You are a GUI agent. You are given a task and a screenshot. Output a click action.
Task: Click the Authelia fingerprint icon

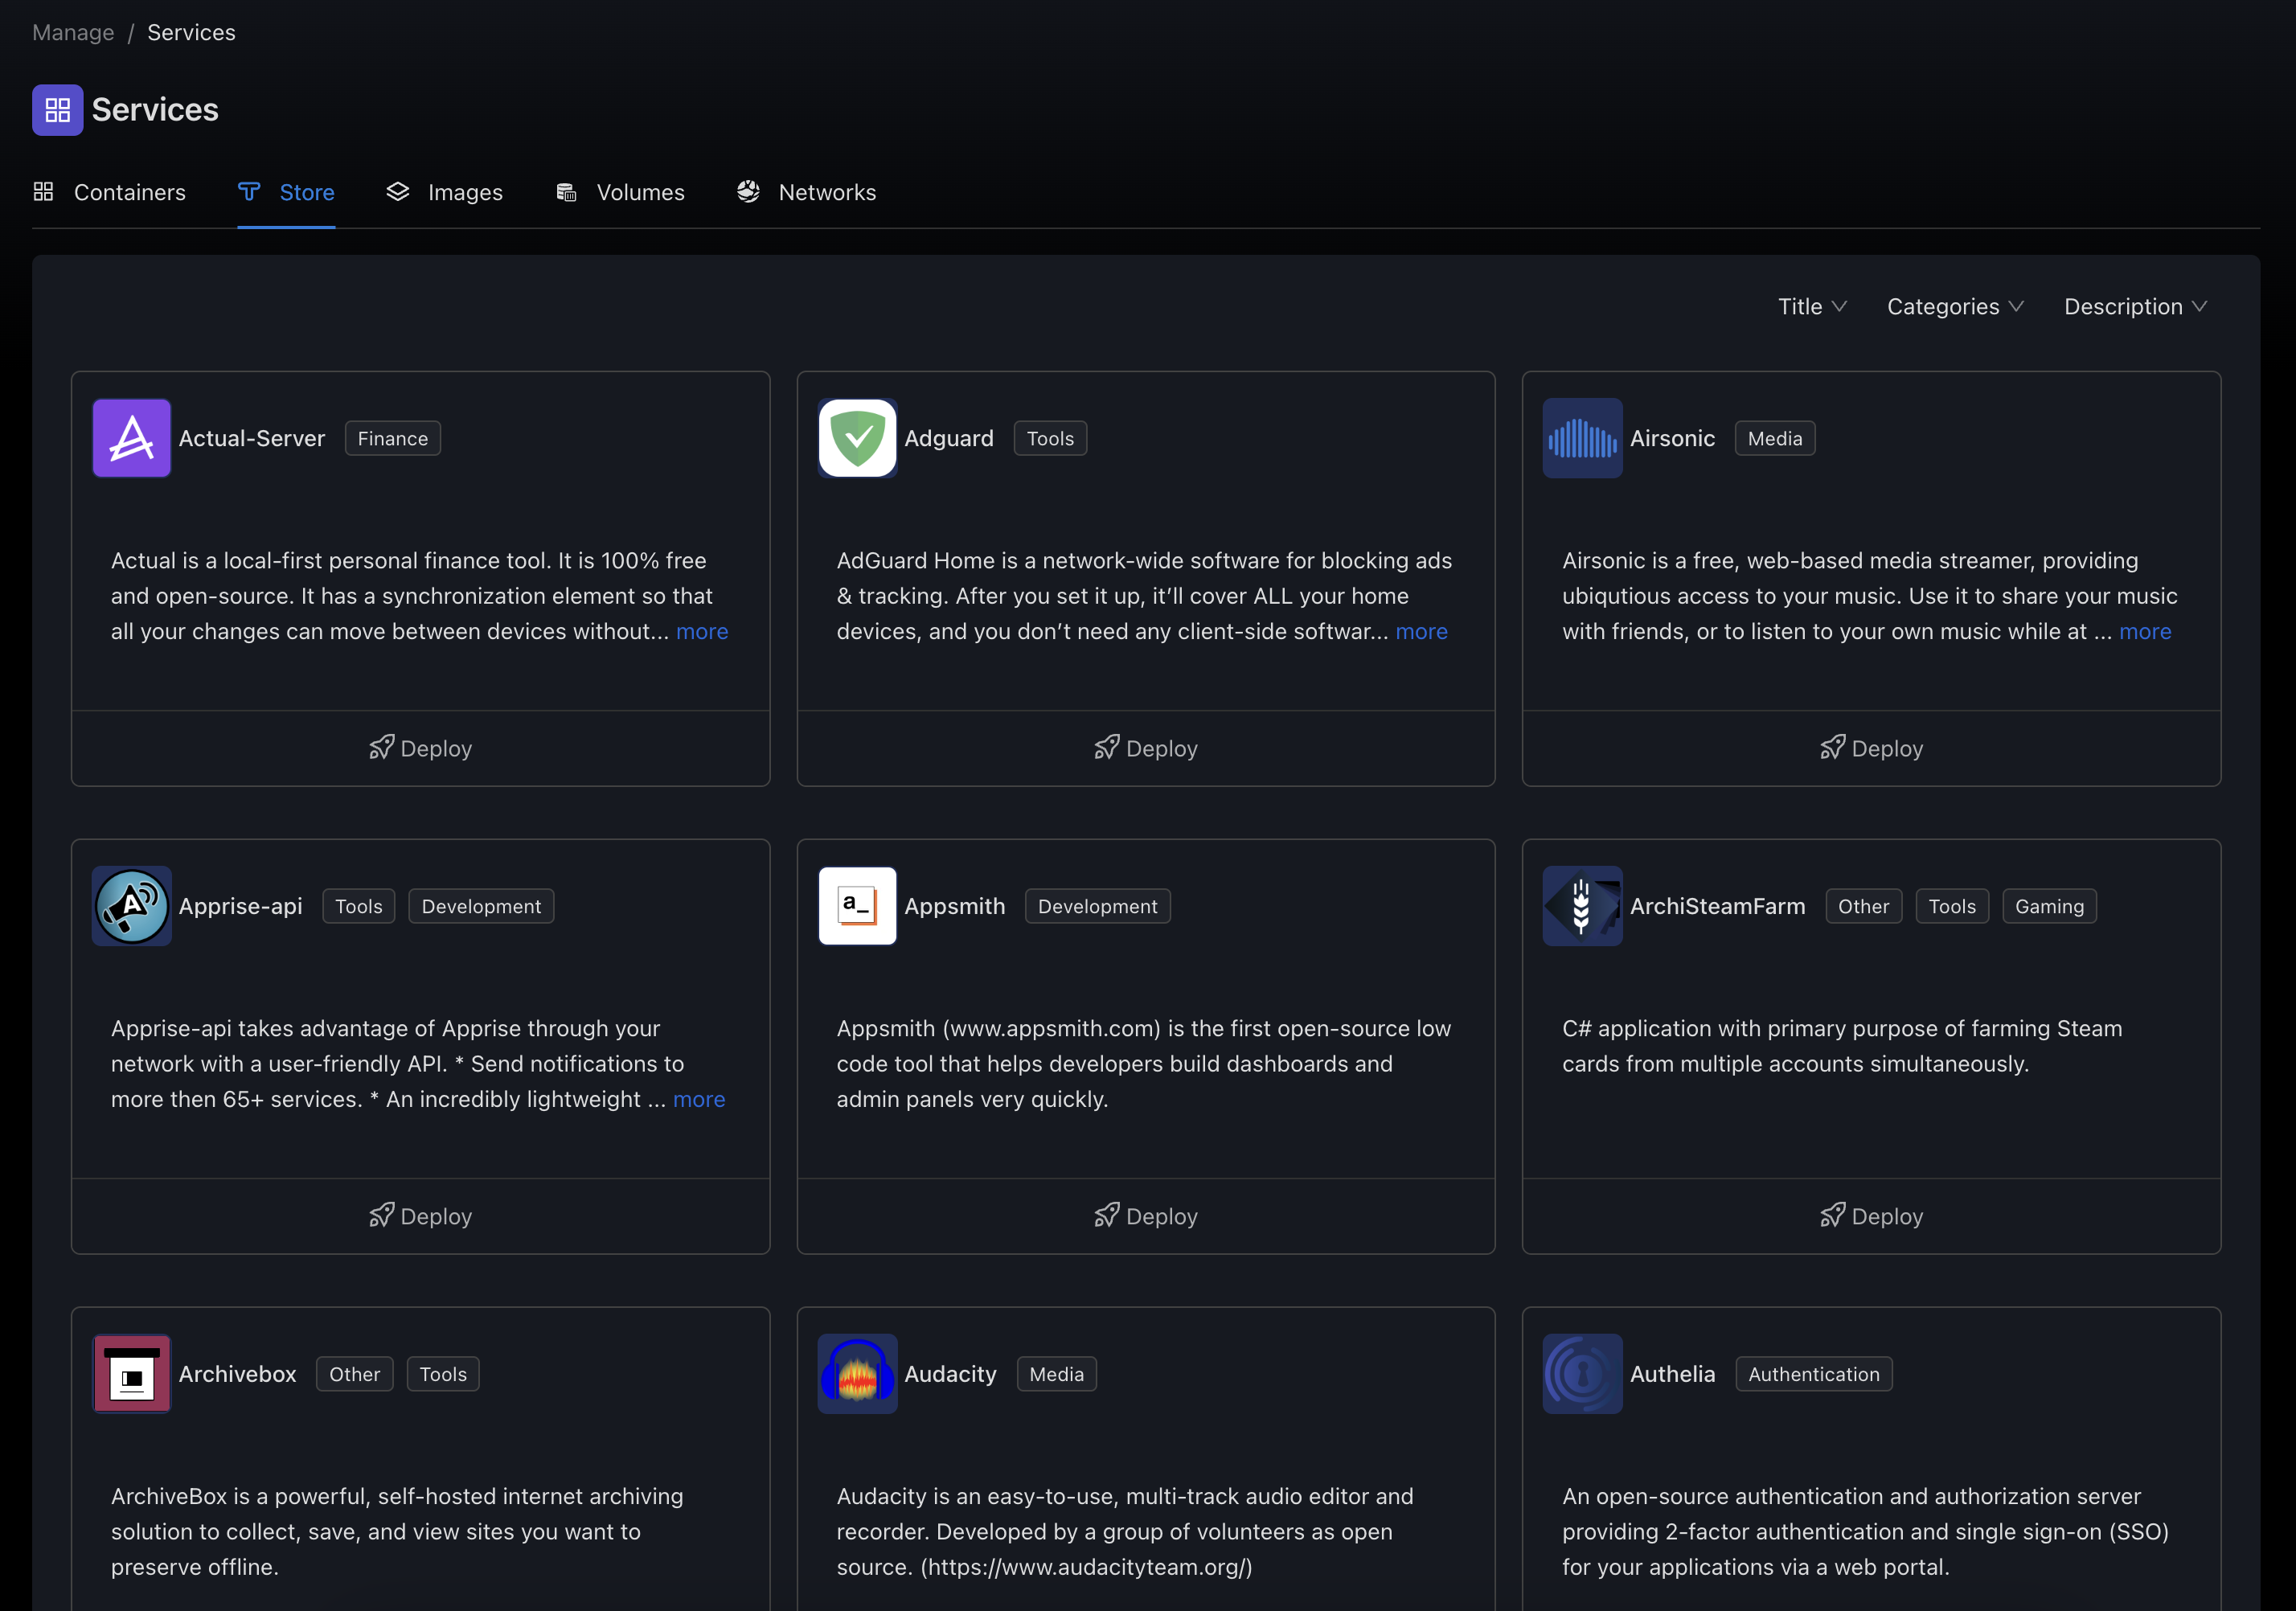1582,1374
